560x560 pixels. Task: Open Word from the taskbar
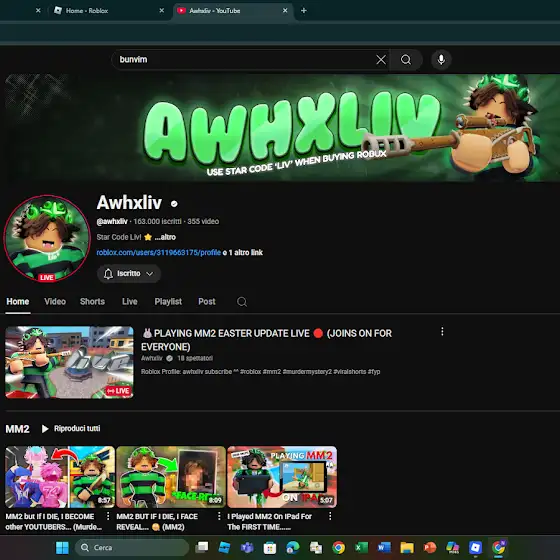(x=384, y=548)
